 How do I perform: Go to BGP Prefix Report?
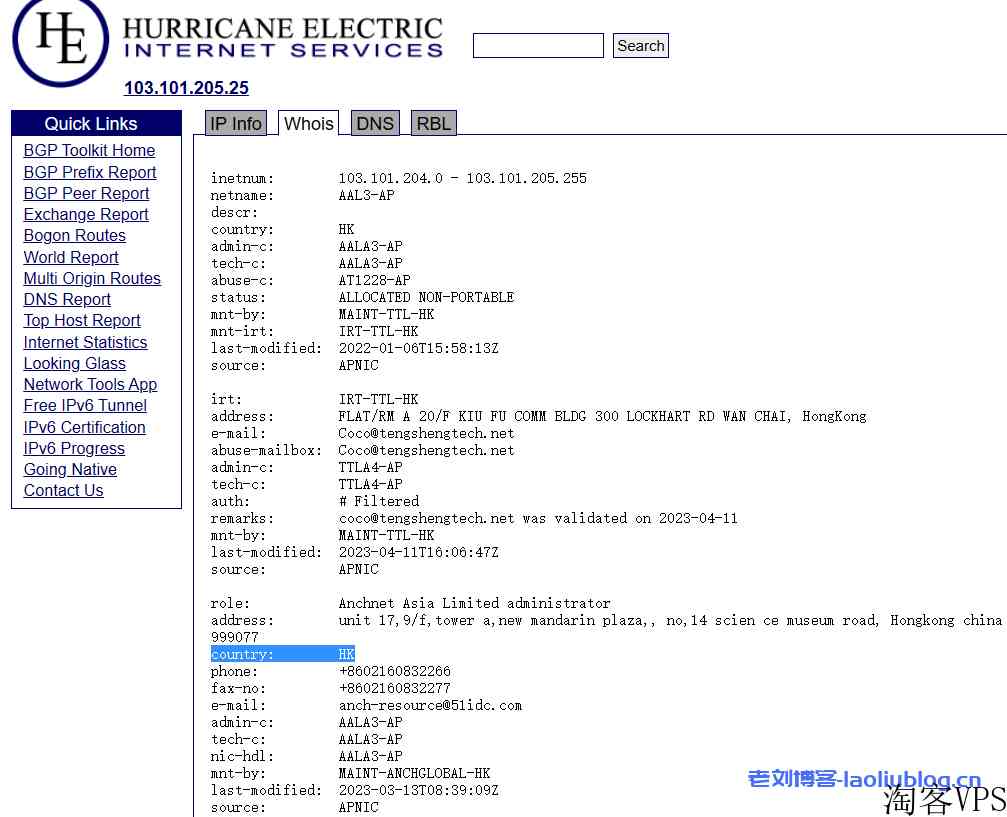coord(90,172)
